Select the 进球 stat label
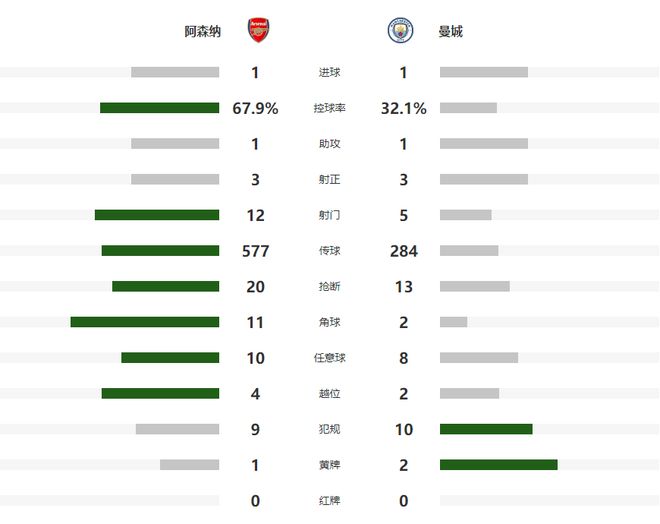The height and width of the screenshot is (524, 660). (329, 72)
